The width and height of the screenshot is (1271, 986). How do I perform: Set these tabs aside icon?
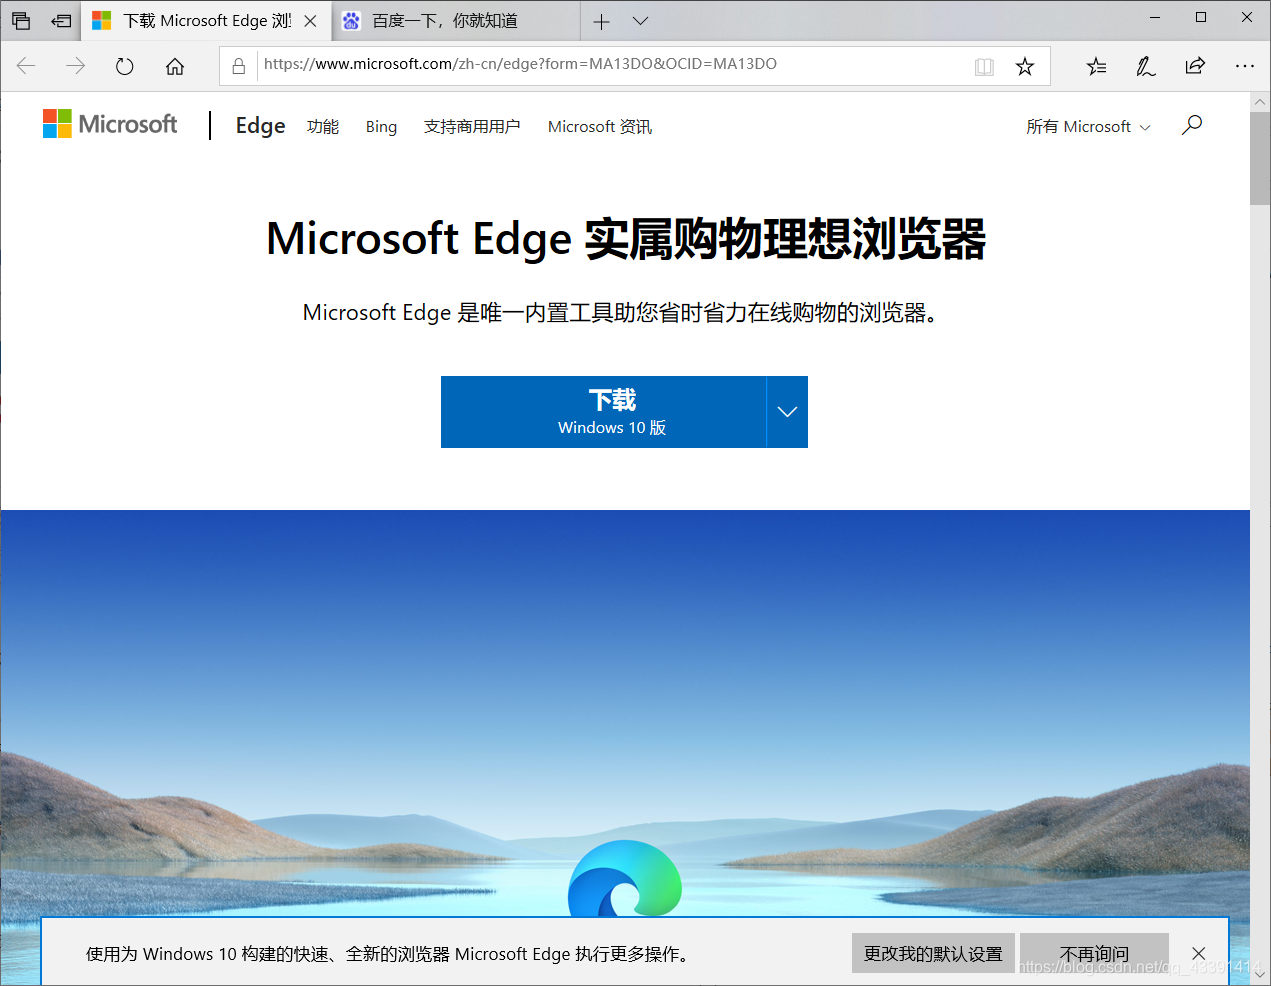click(x=61, y=20)
